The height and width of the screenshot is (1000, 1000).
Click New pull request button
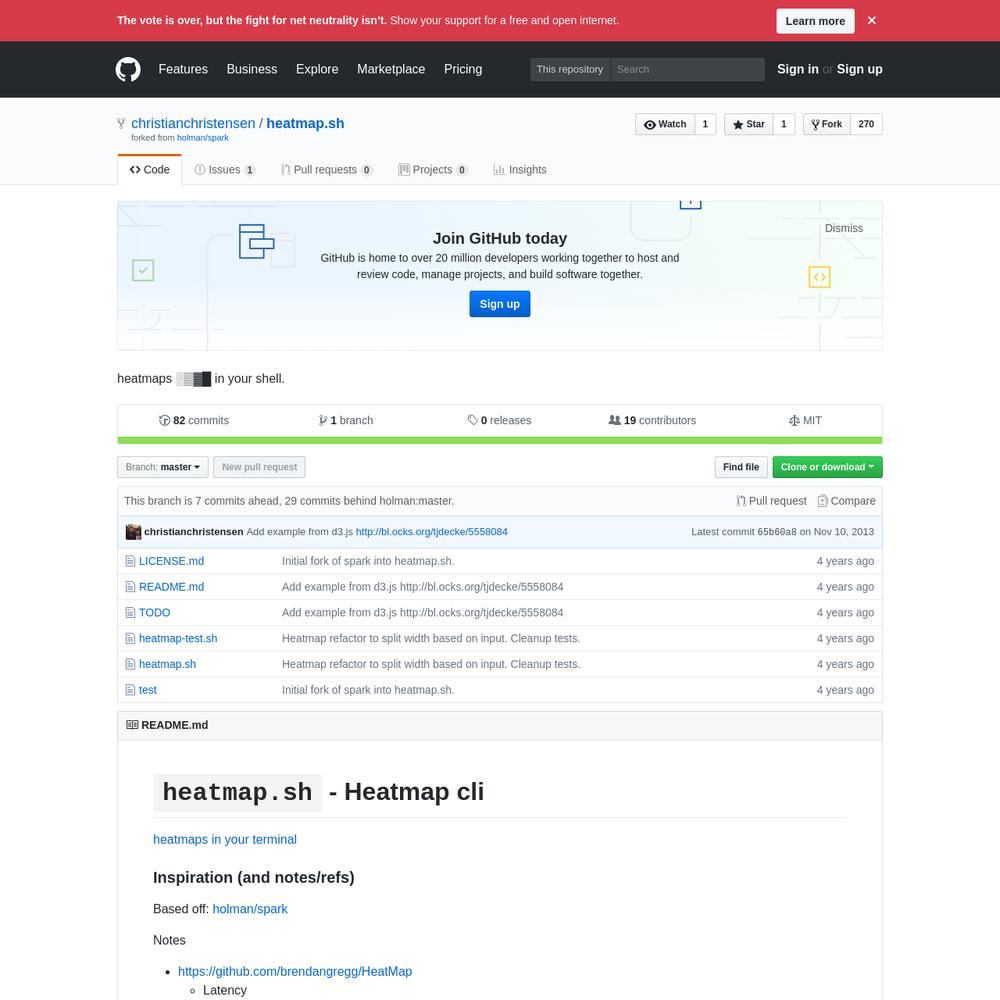(259, 467)
